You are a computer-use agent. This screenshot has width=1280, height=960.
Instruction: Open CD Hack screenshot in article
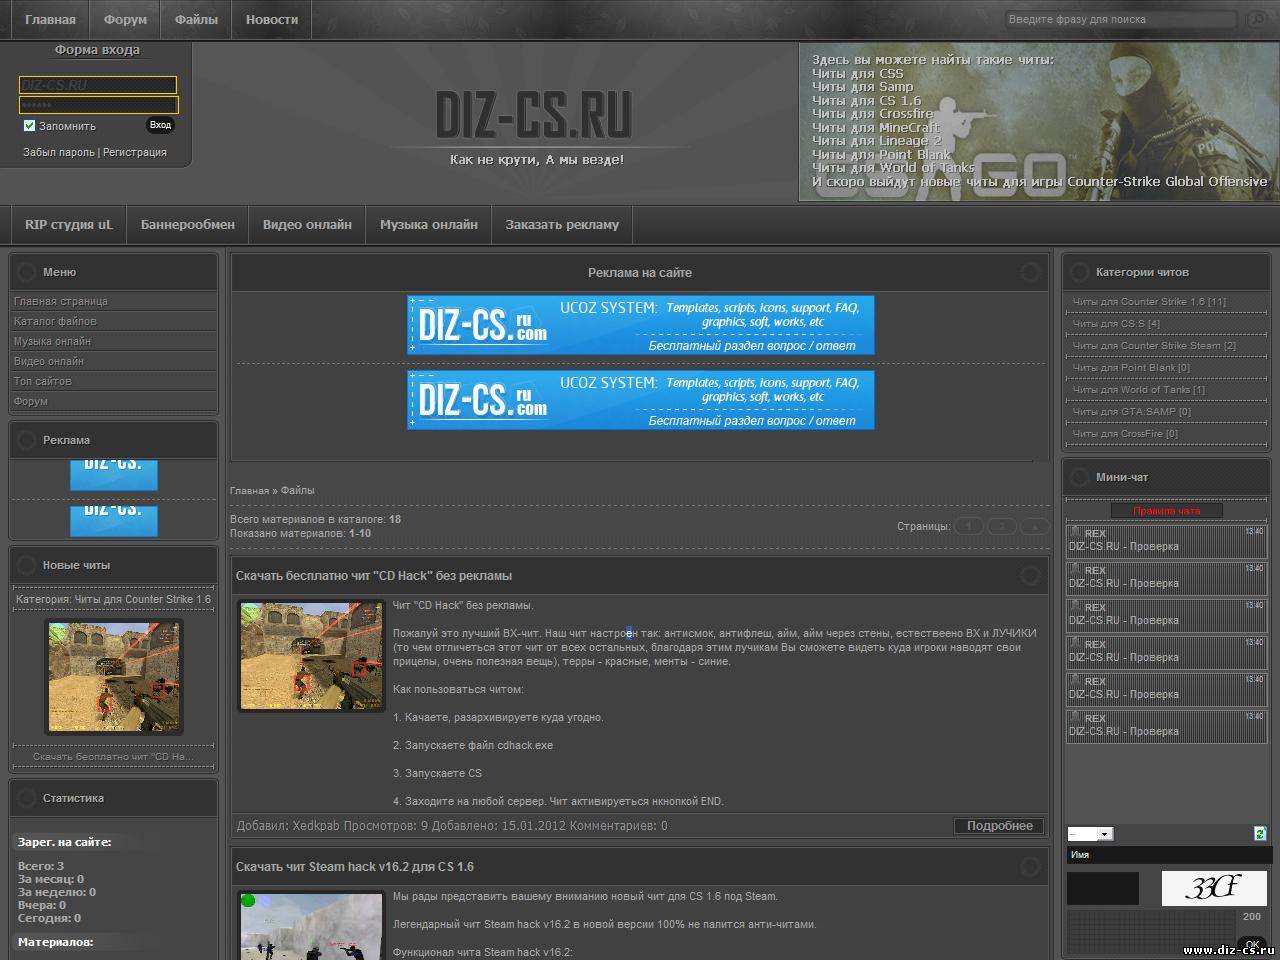[x=311, y=655]
